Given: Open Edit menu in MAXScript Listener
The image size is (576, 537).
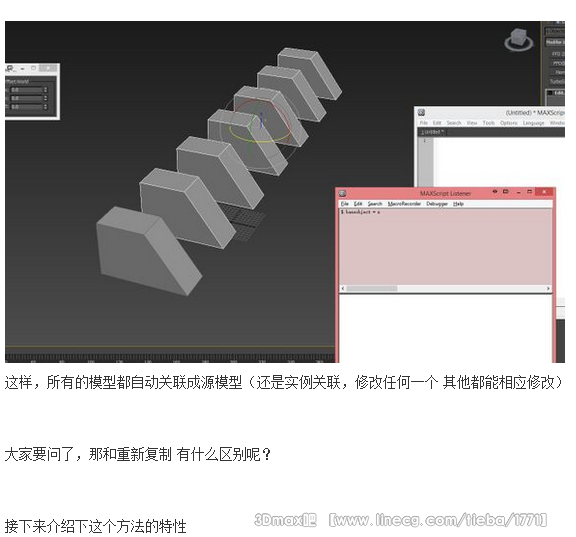Looking at the screenshot, I should pos(358,203).
